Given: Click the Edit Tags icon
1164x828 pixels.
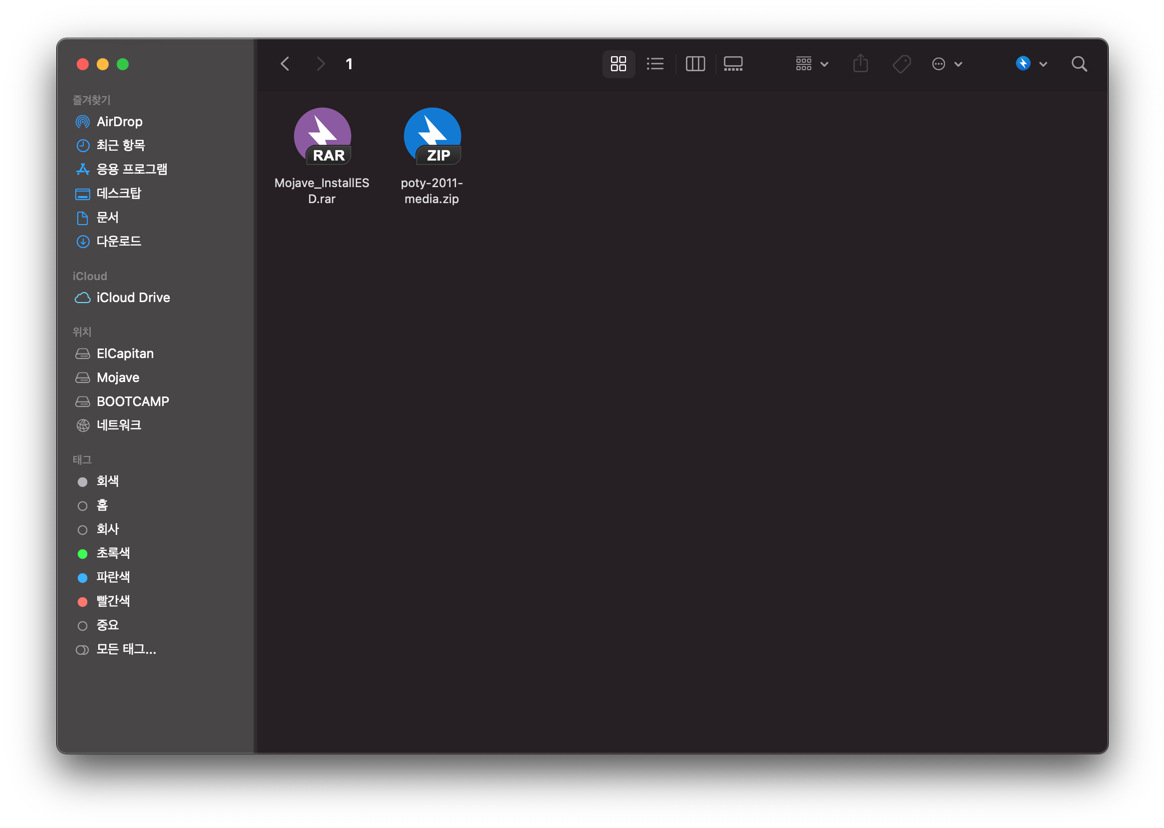Looking at the screenshot, I should click(902, 64).
